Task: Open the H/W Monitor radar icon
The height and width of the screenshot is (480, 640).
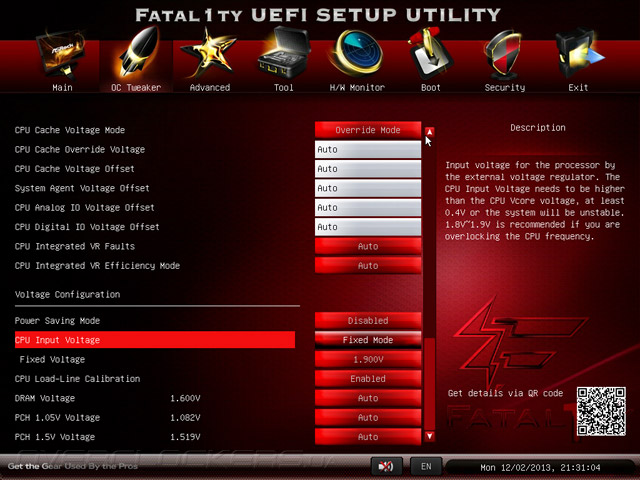Action: click(x=357, y=53)
